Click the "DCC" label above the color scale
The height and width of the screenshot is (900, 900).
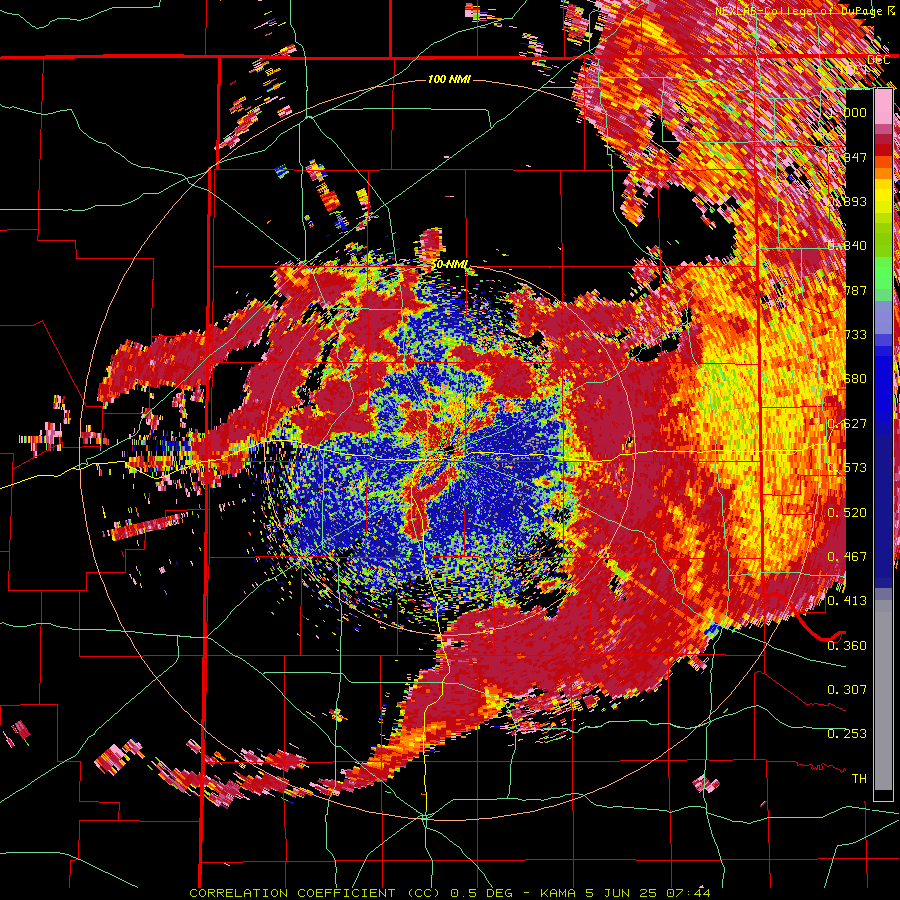coord(879,60)
